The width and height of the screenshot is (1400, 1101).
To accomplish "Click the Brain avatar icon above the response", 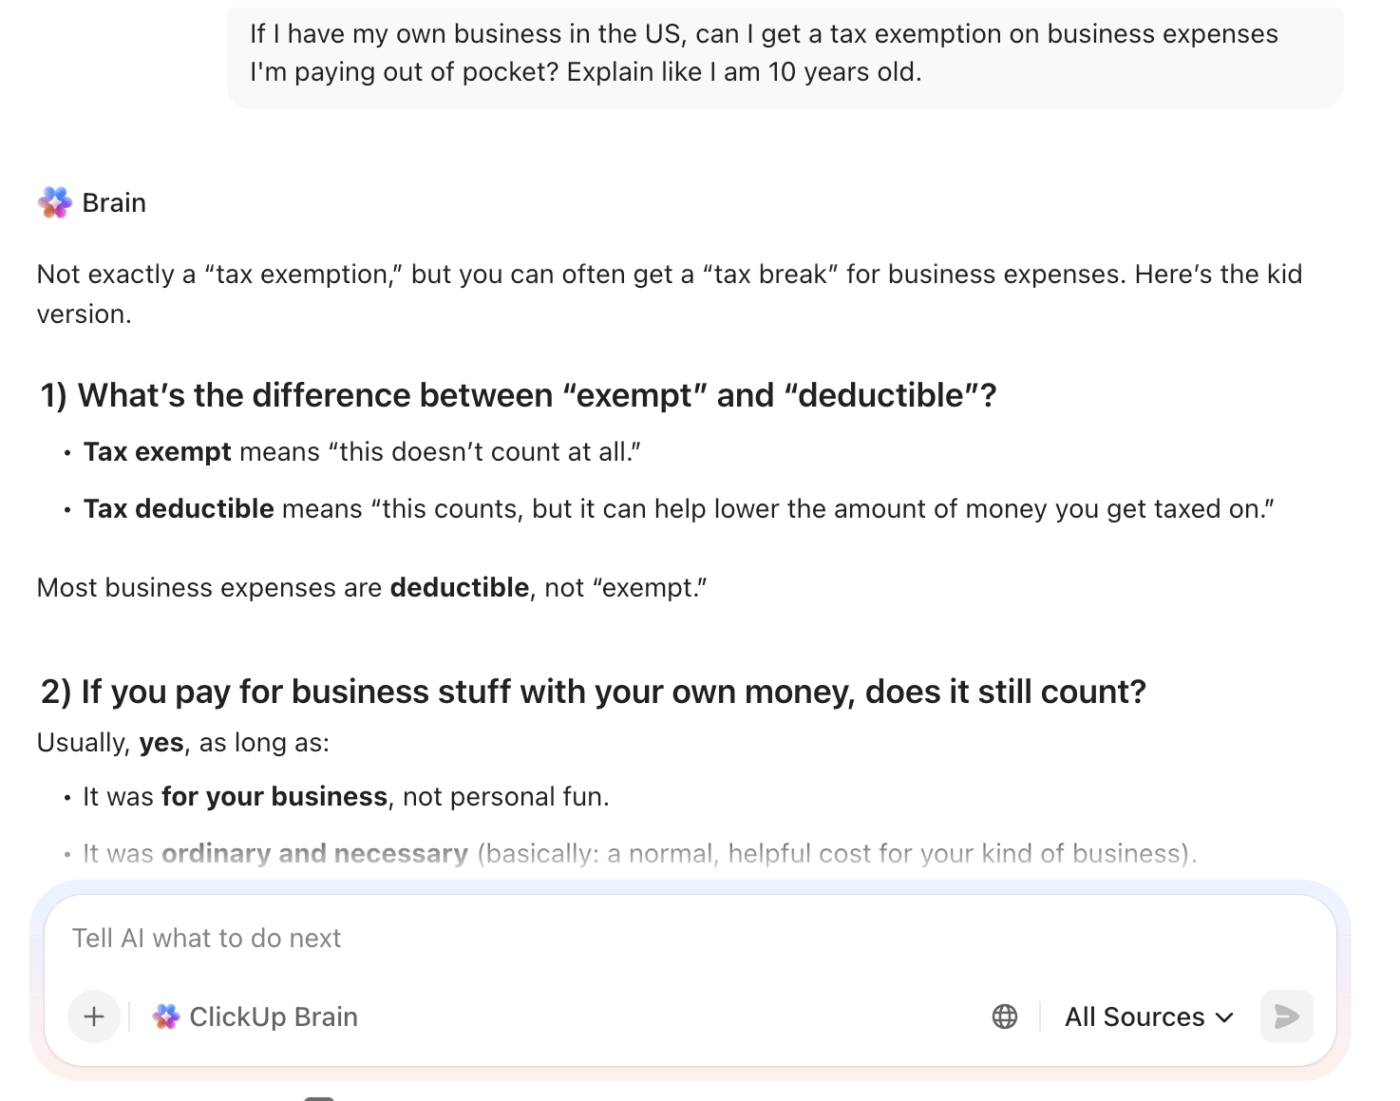I will point(55,203).
